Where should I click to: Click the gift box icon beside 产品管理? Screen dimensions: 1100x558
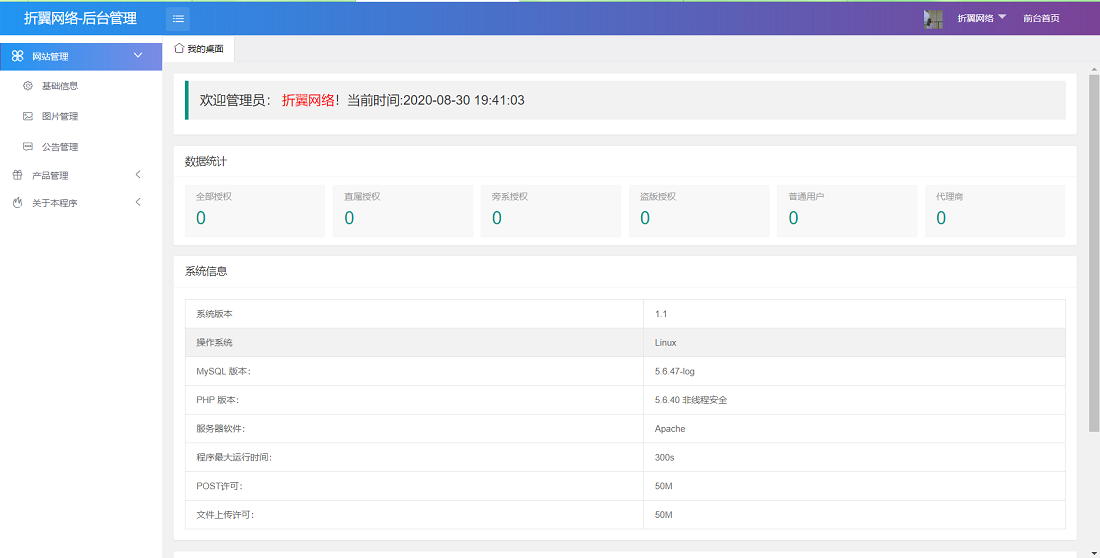(17, 175)
